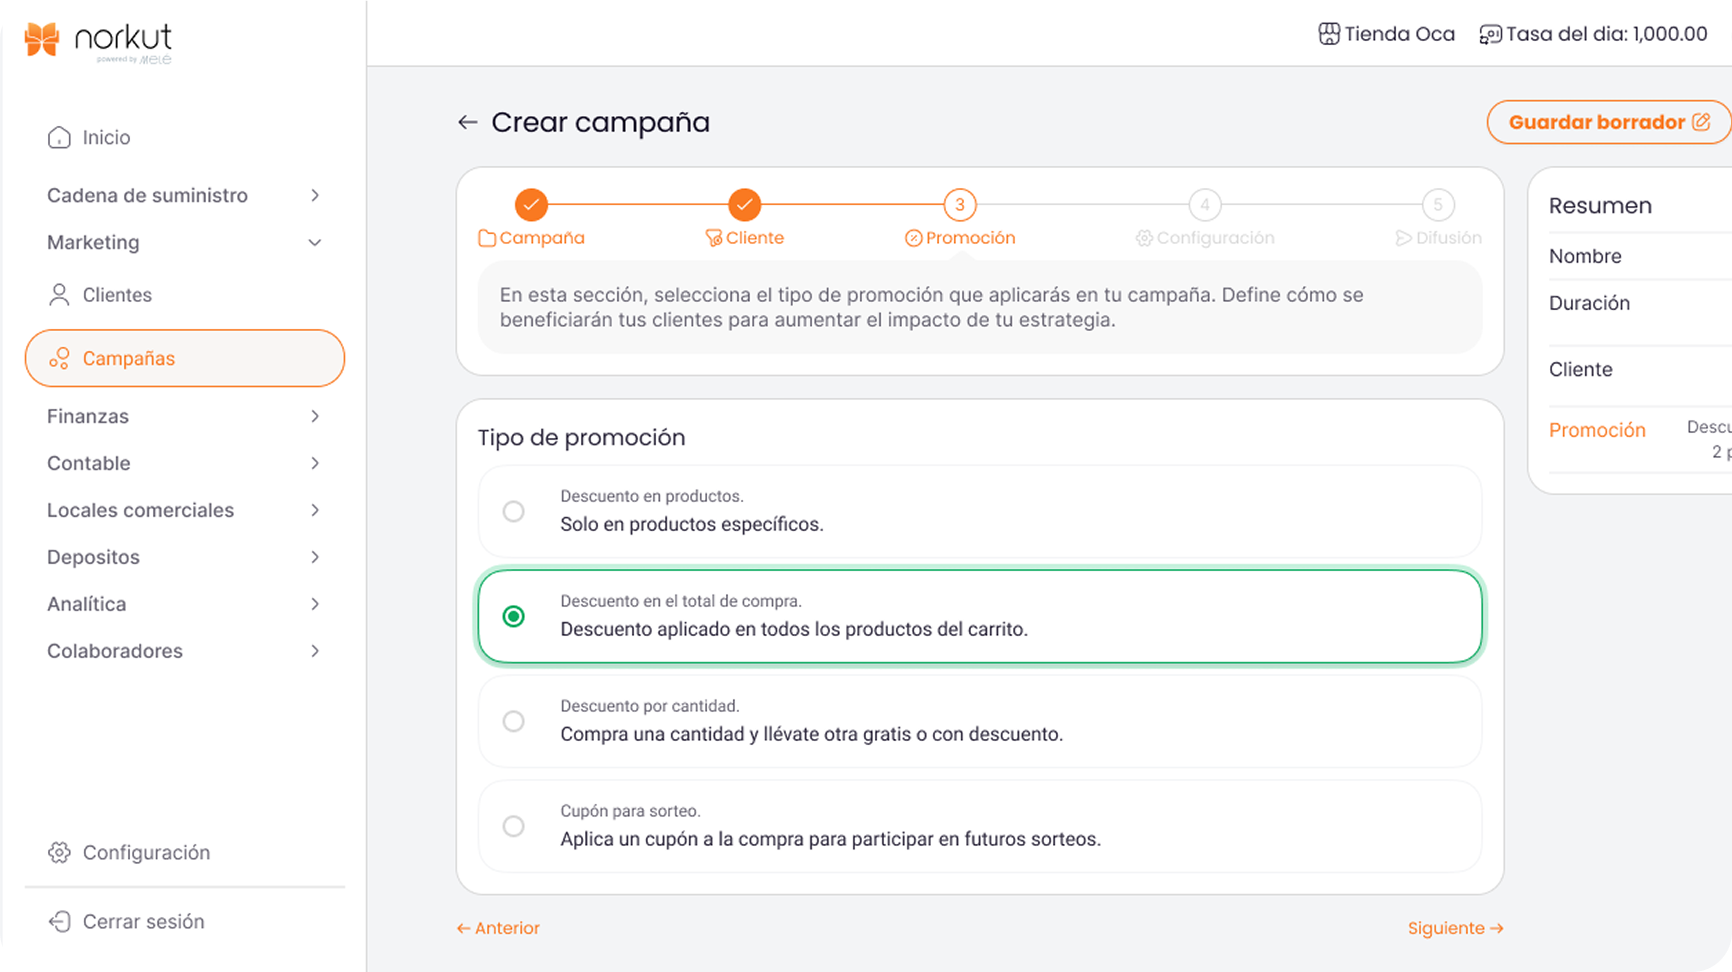Click the Cerrar sesión logout icon

(59, 921)
